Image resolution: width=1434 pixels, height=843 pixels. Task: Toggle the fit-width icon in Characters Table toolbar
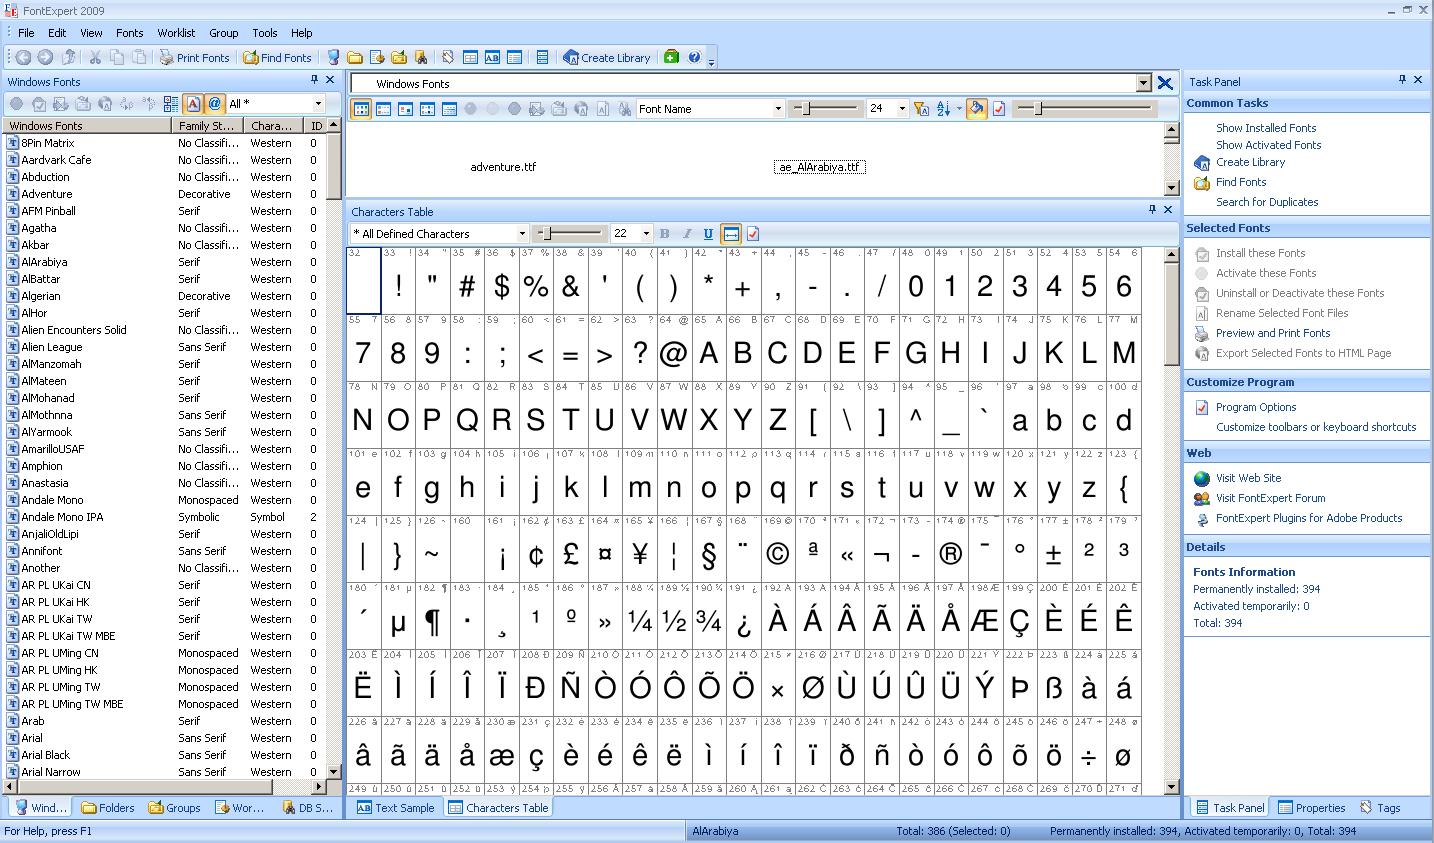(x=731, y=234)
